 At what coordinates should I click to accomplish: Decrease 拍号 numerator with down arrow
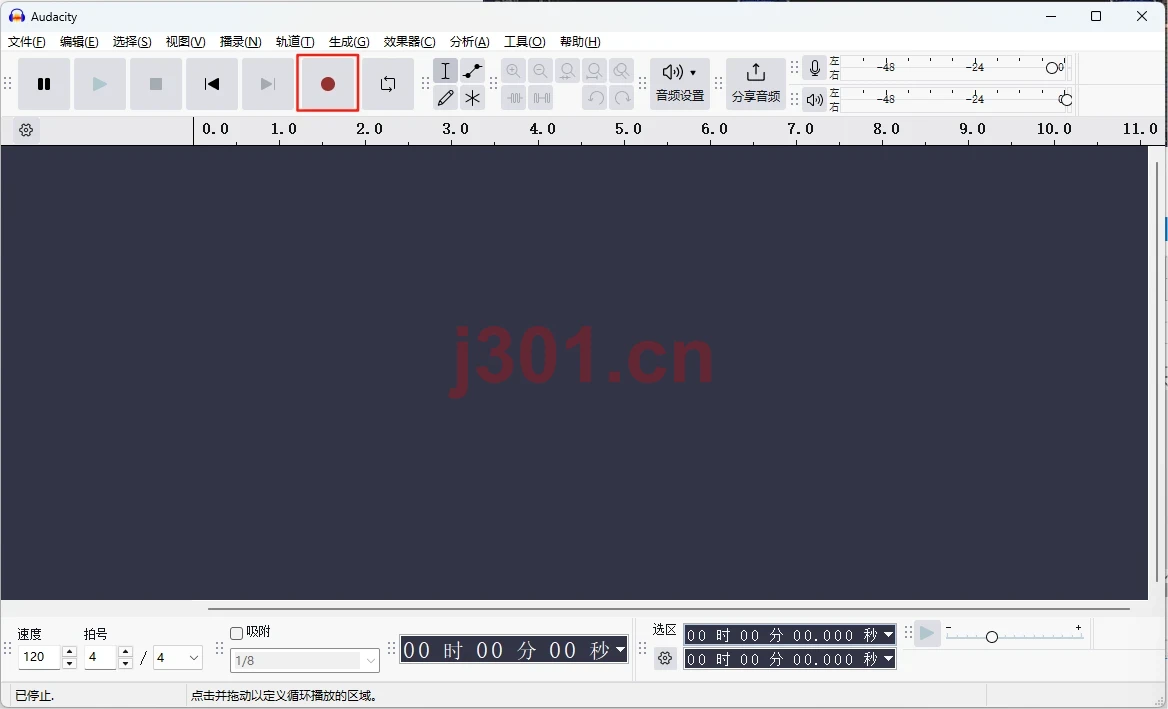point(126,663)
